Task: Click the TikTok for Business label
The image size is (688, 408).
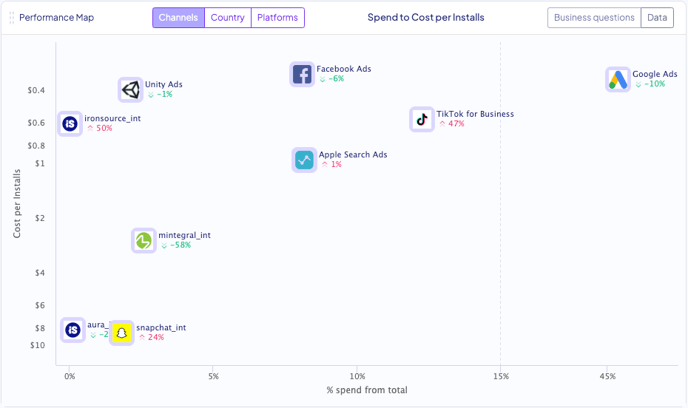Action: tap(475, 114)
